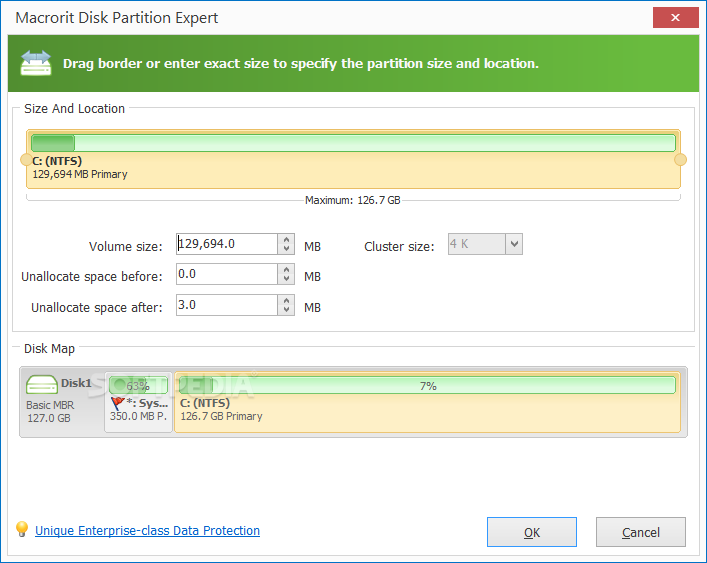Image resolution: width=707 pixels, height=563 pixels.
Task: Confirm with the OK button
Action: pos(532,532)
